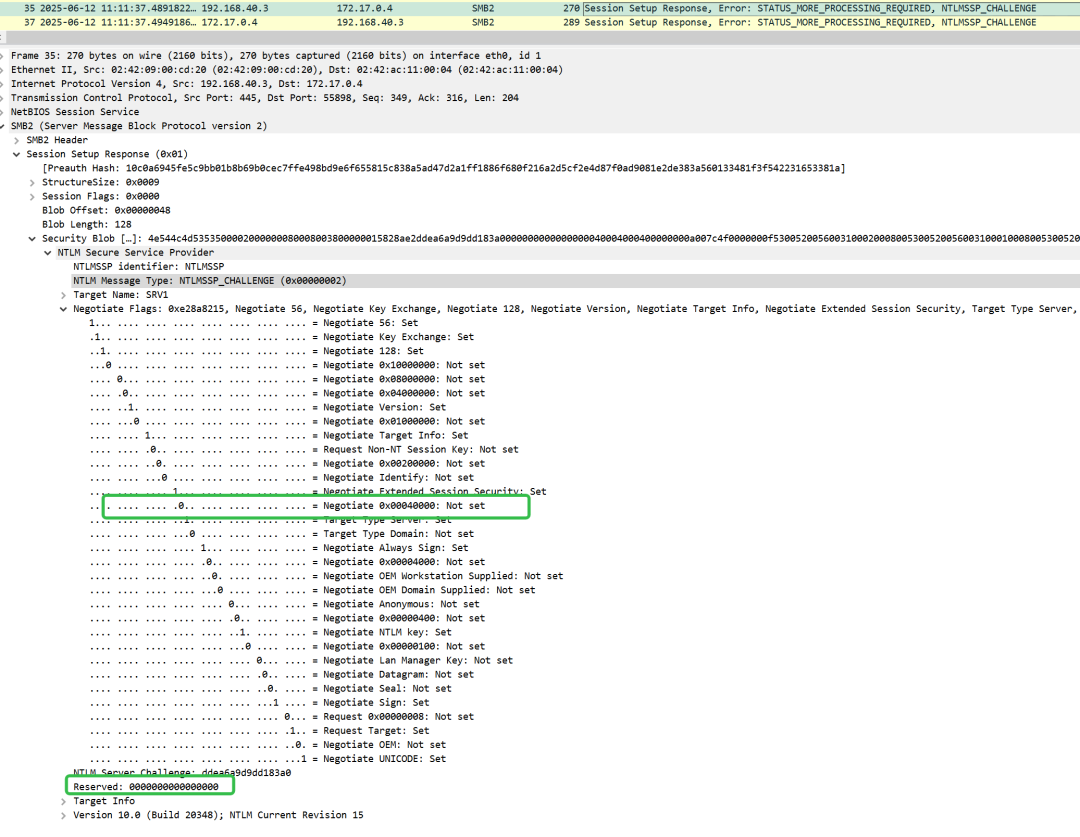This screenshot has width=1080, height=837.
Task: Expand StructureSize field
Action: coord(32,183)
